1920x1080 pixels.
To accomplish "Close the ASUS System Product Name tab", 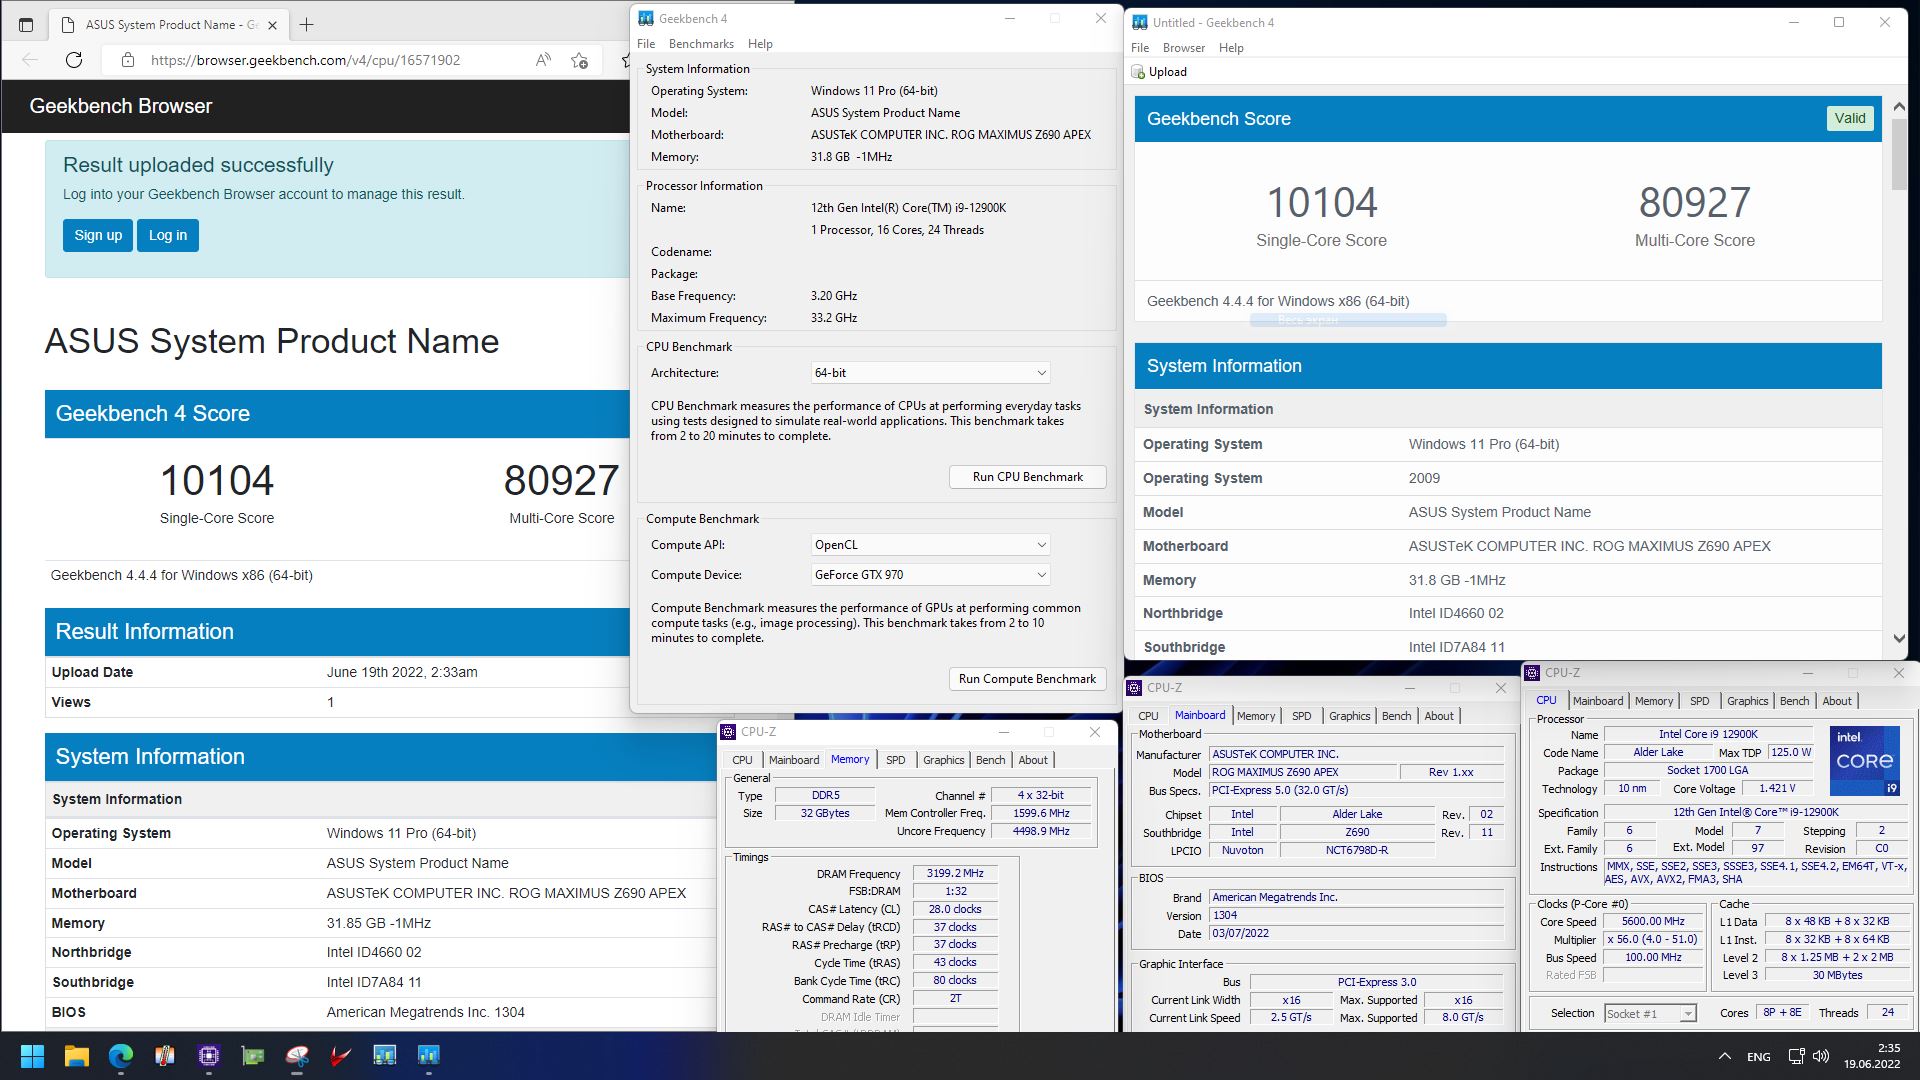I will click(273, 24).
